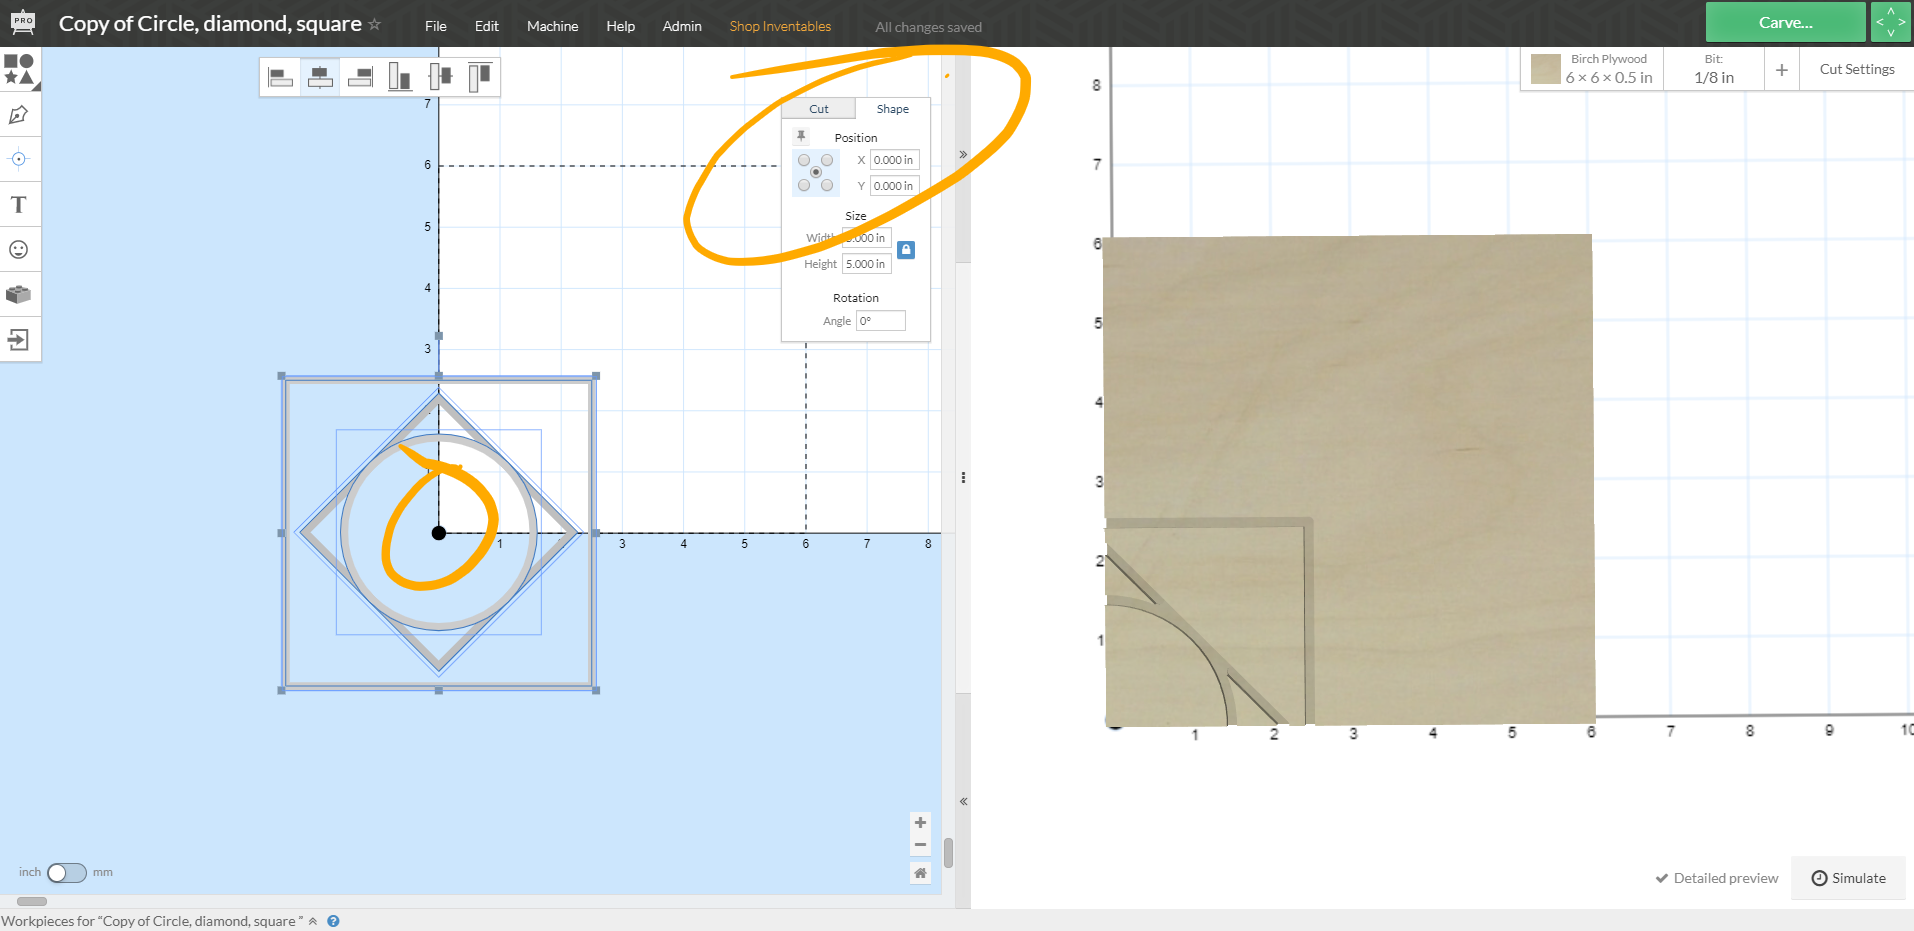Screen dimensions: 1914x931
Task: Collapse the Workpieces bar
Action: pos(312,921)
